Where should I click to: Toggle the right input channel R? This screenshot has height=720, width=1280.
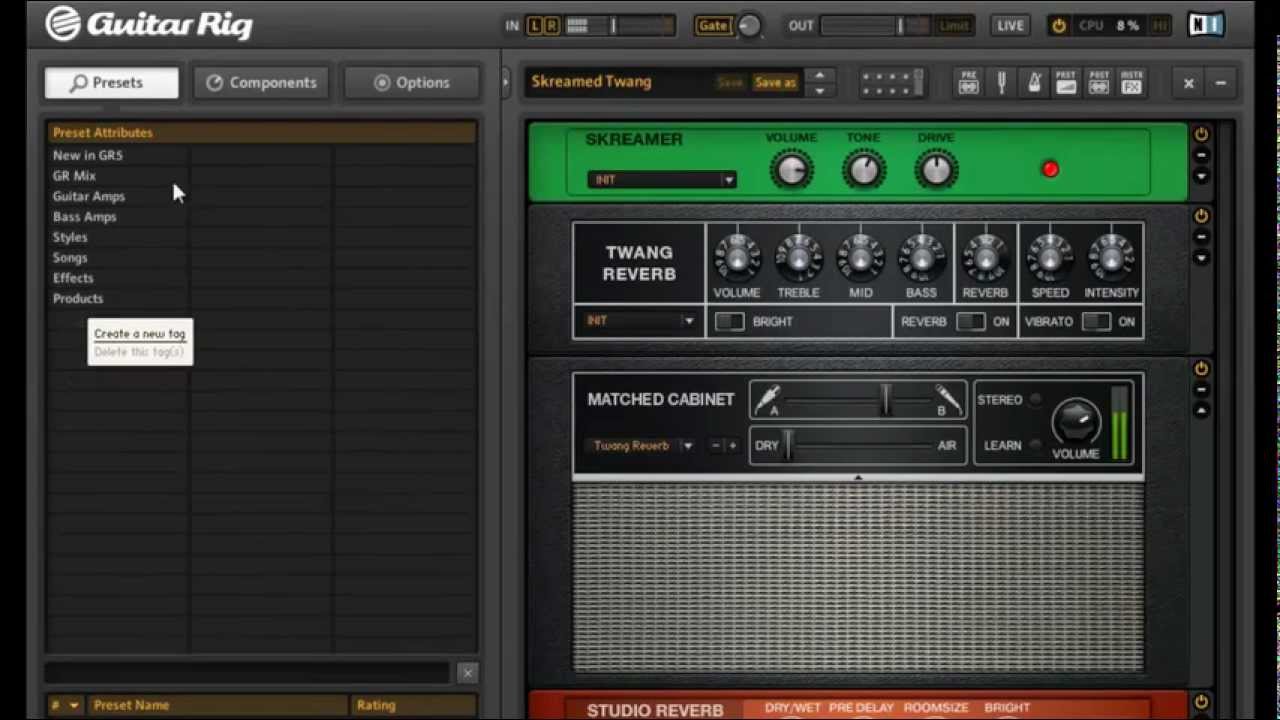pos(551,26)
